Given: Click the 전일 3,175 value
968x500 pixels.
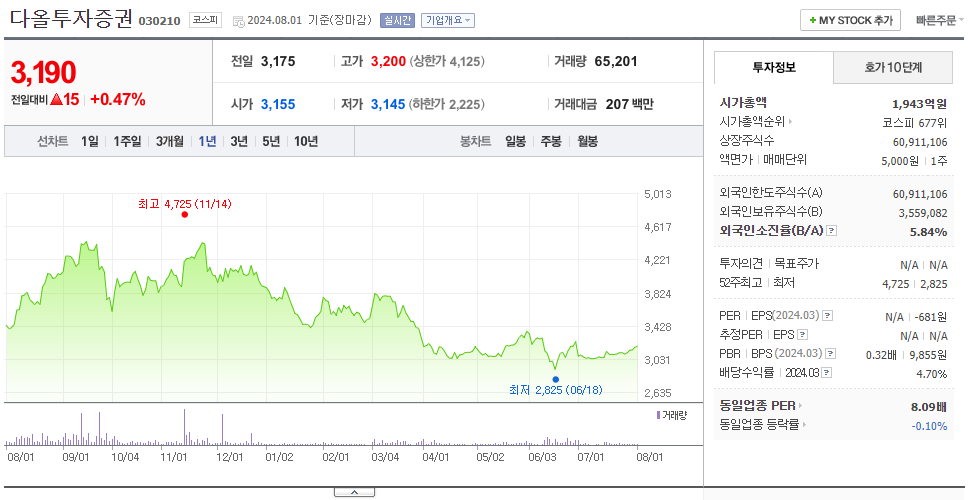Looking at the screenshot, I should pyautogui.click(x=278, y=61).
